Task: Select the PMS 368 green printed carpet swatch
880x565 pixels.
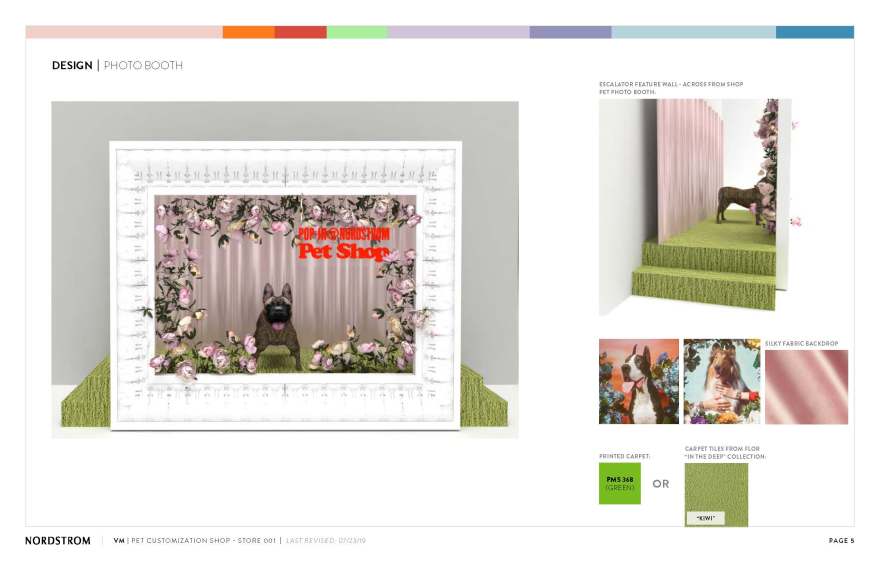Action: pos(619,483)
